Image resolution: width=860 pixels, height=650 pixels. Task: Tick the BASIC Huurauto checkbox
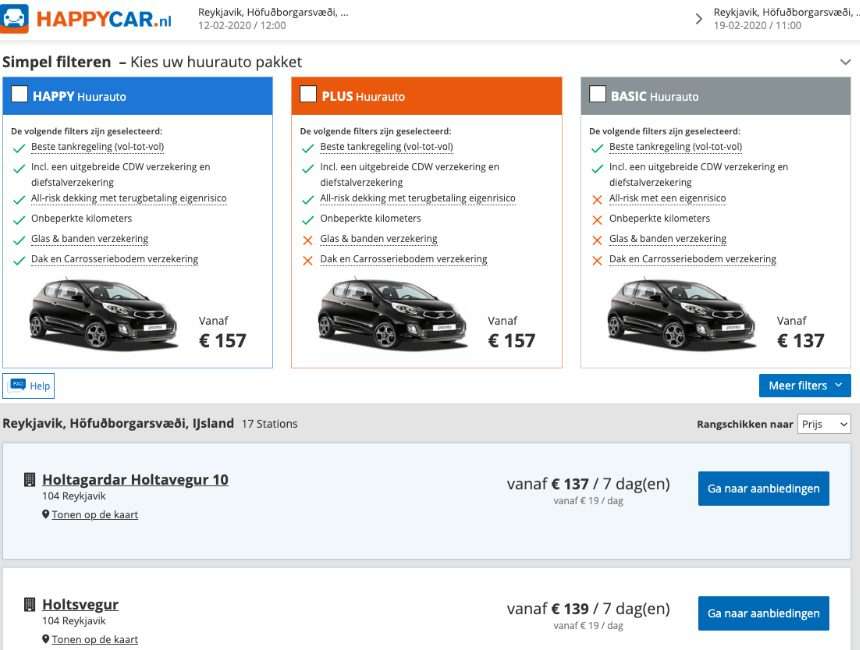tap(597, 94)
